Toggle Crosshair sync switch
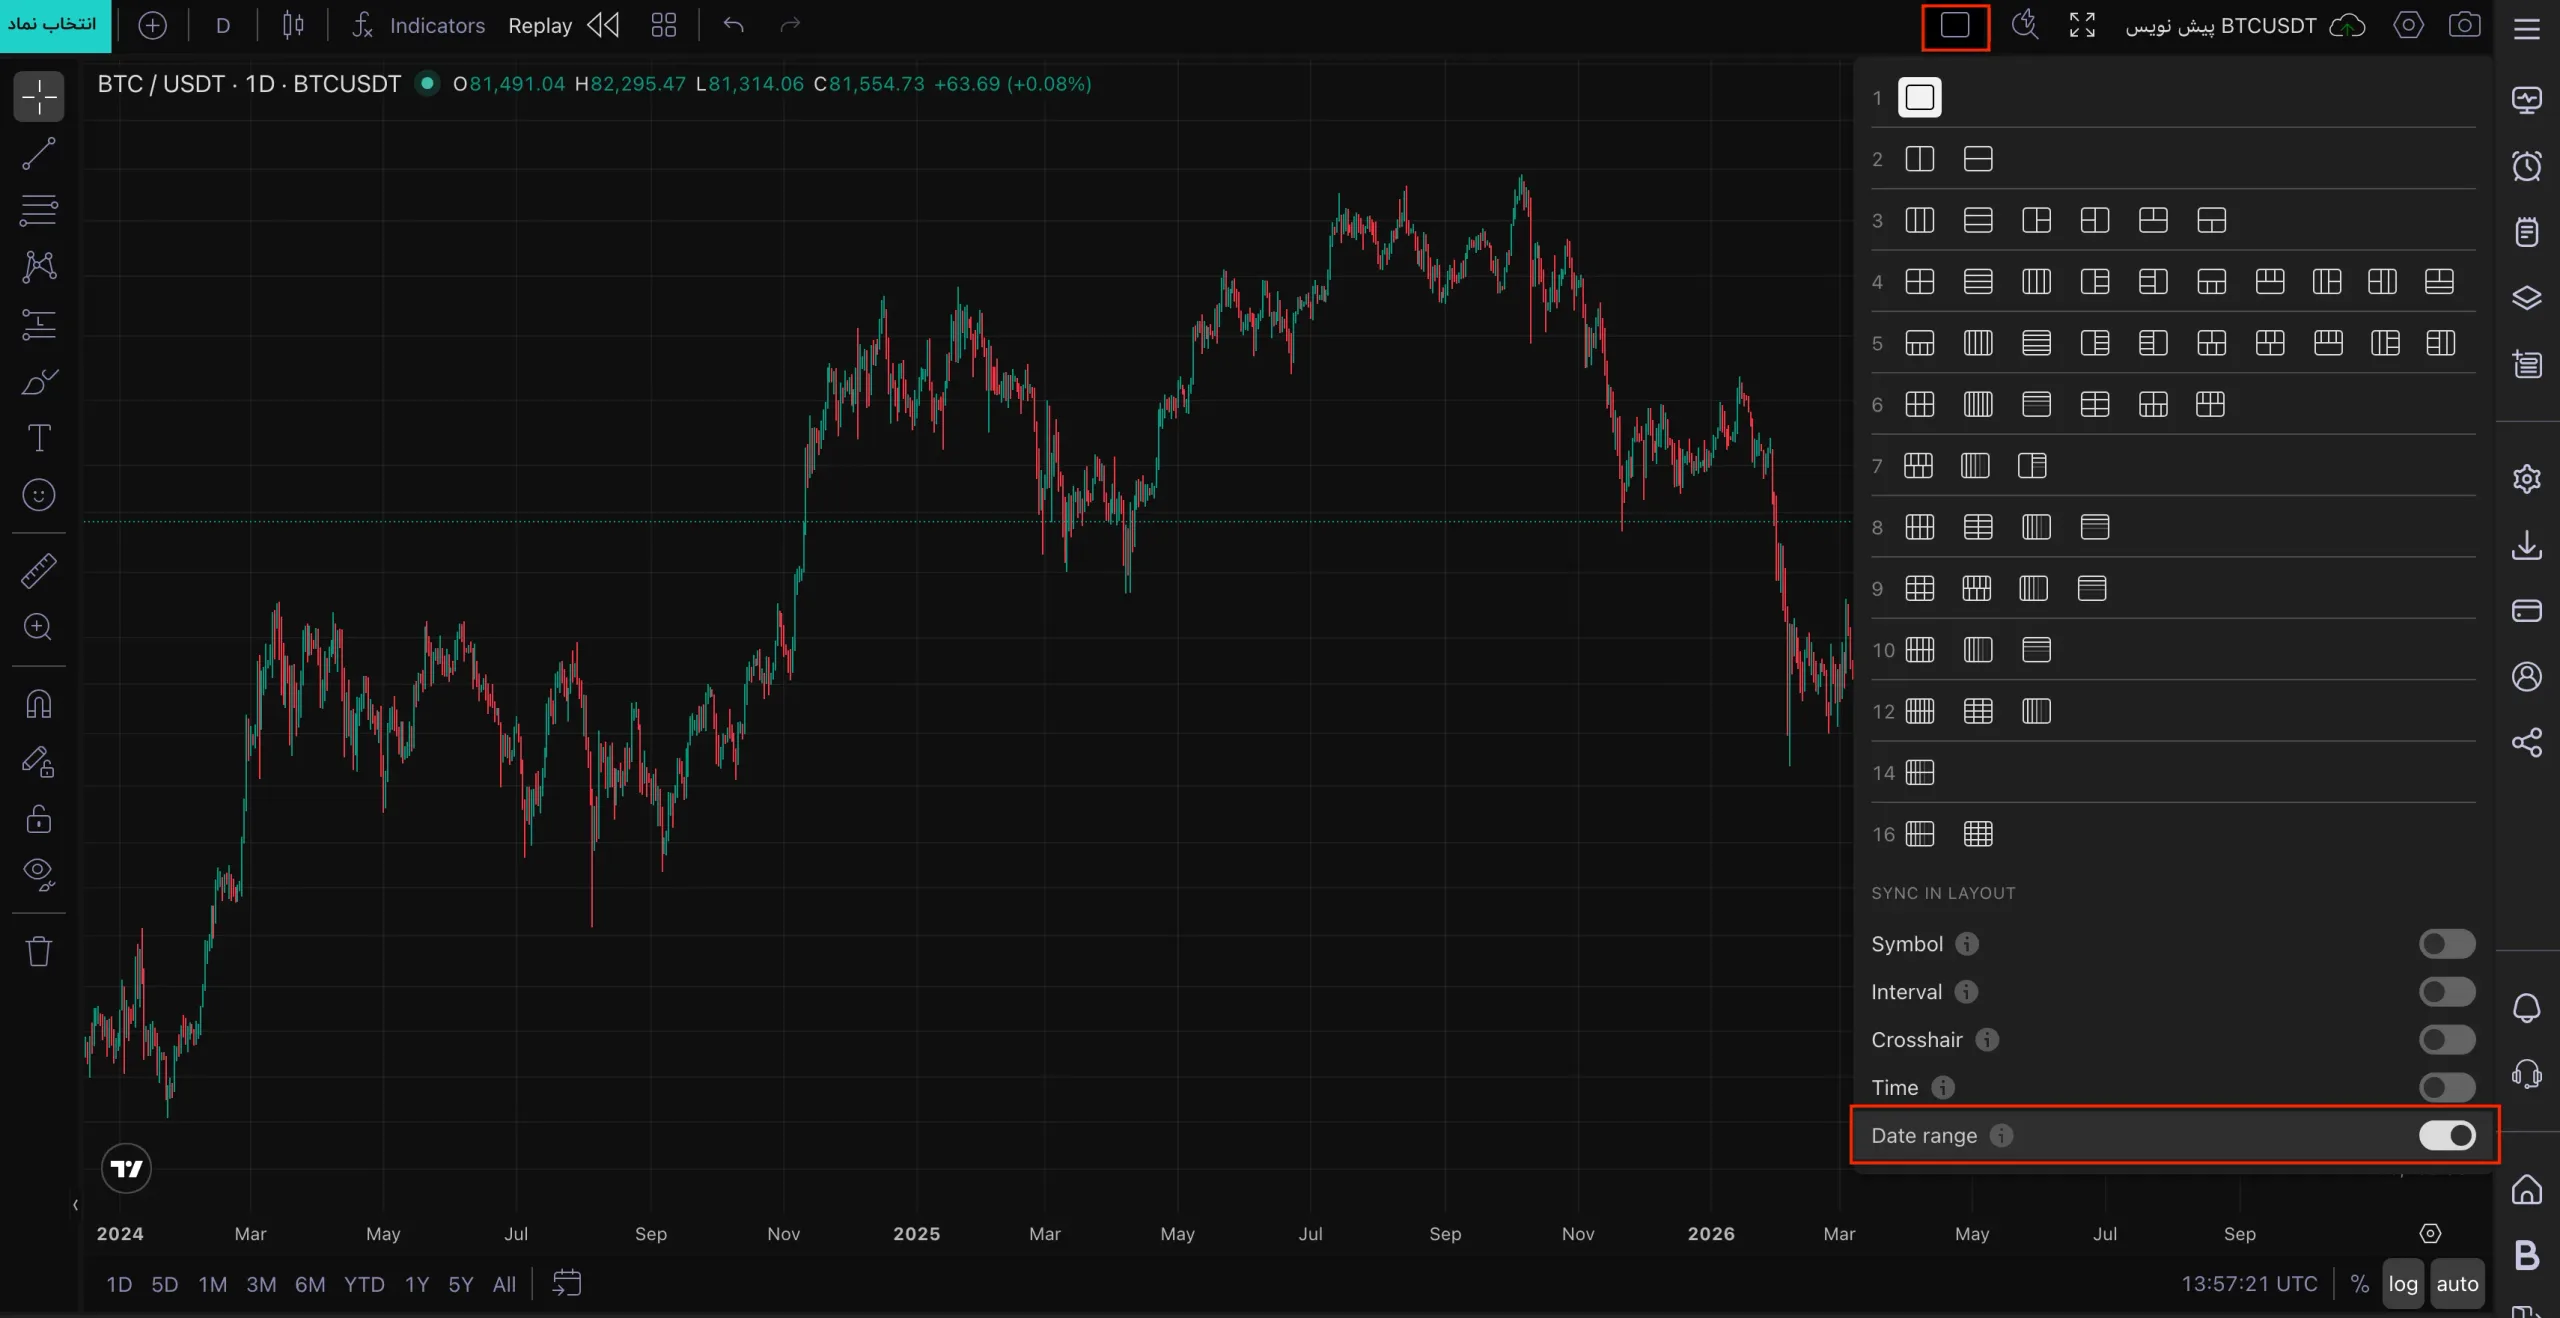The image size is (2560, 1318). 2447,1040
